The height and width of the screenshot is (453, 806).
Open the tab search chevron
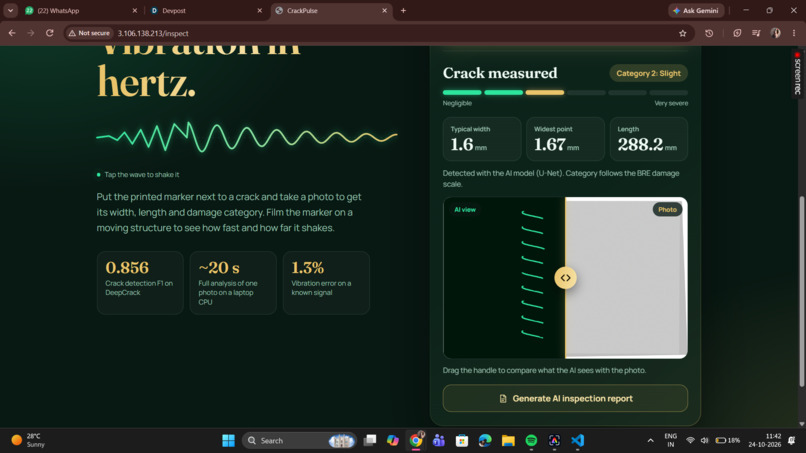tap(10, 10)
